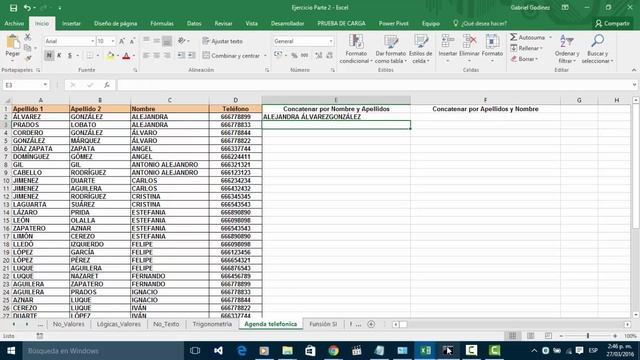640x360 pixels.
Task: Click the Insertar cells icon
Action: [448, 42]
